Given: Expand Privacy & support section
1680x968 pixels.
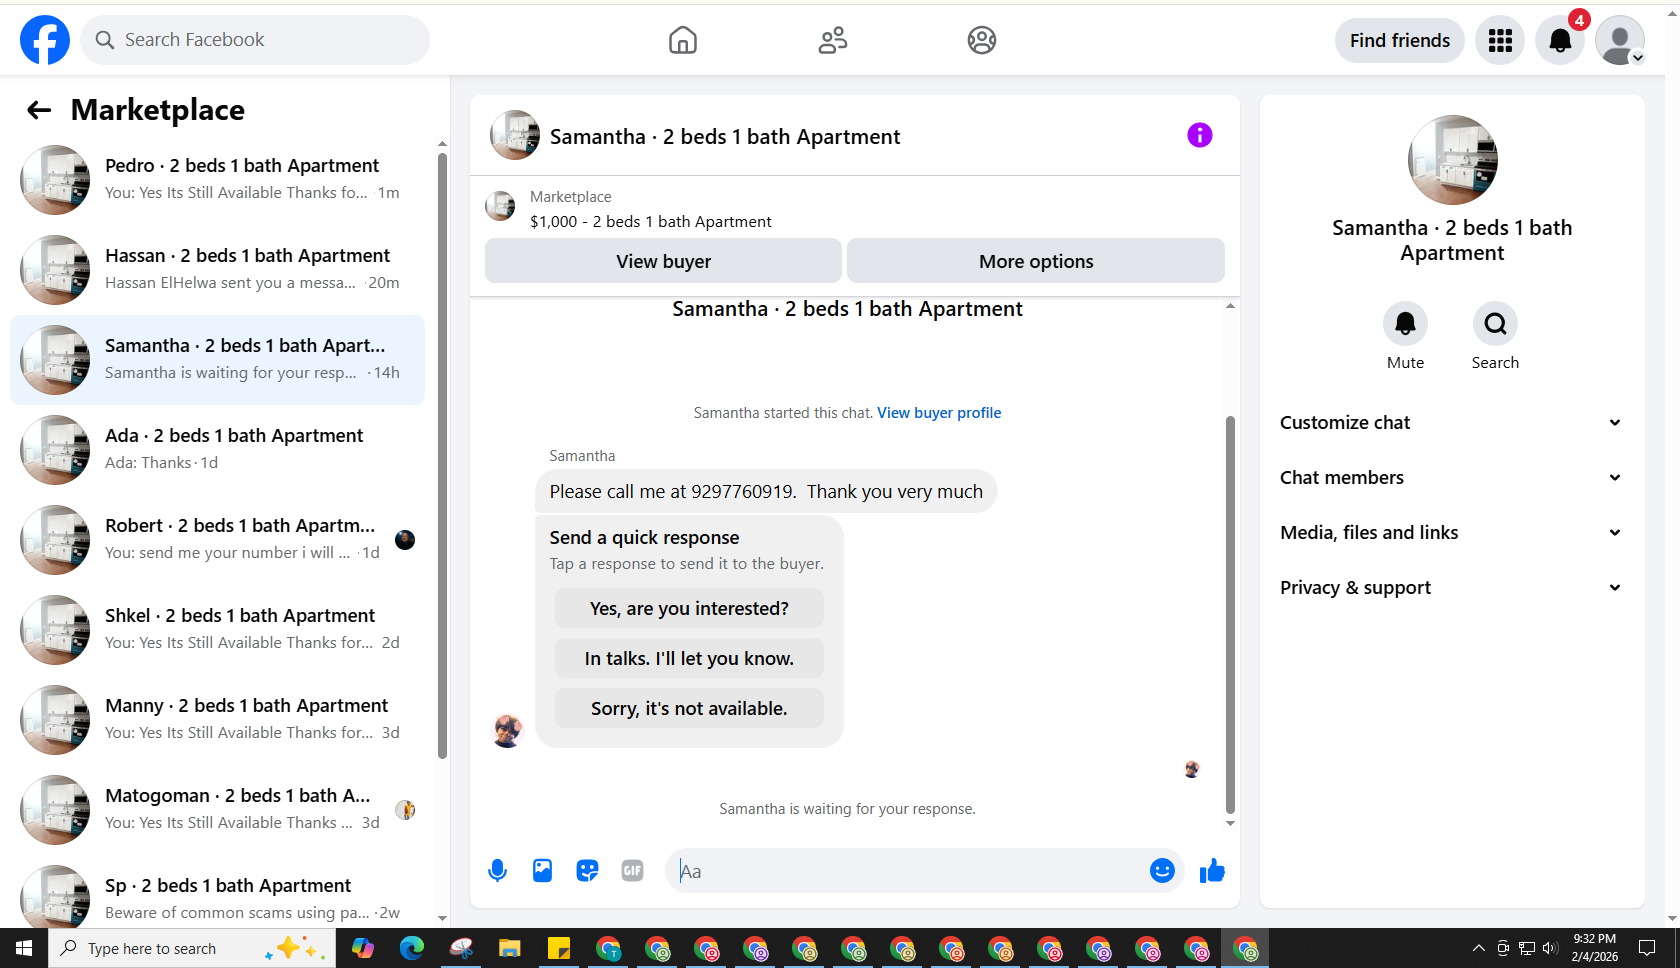Looking at the screenshot, I should coord(1452,588).
